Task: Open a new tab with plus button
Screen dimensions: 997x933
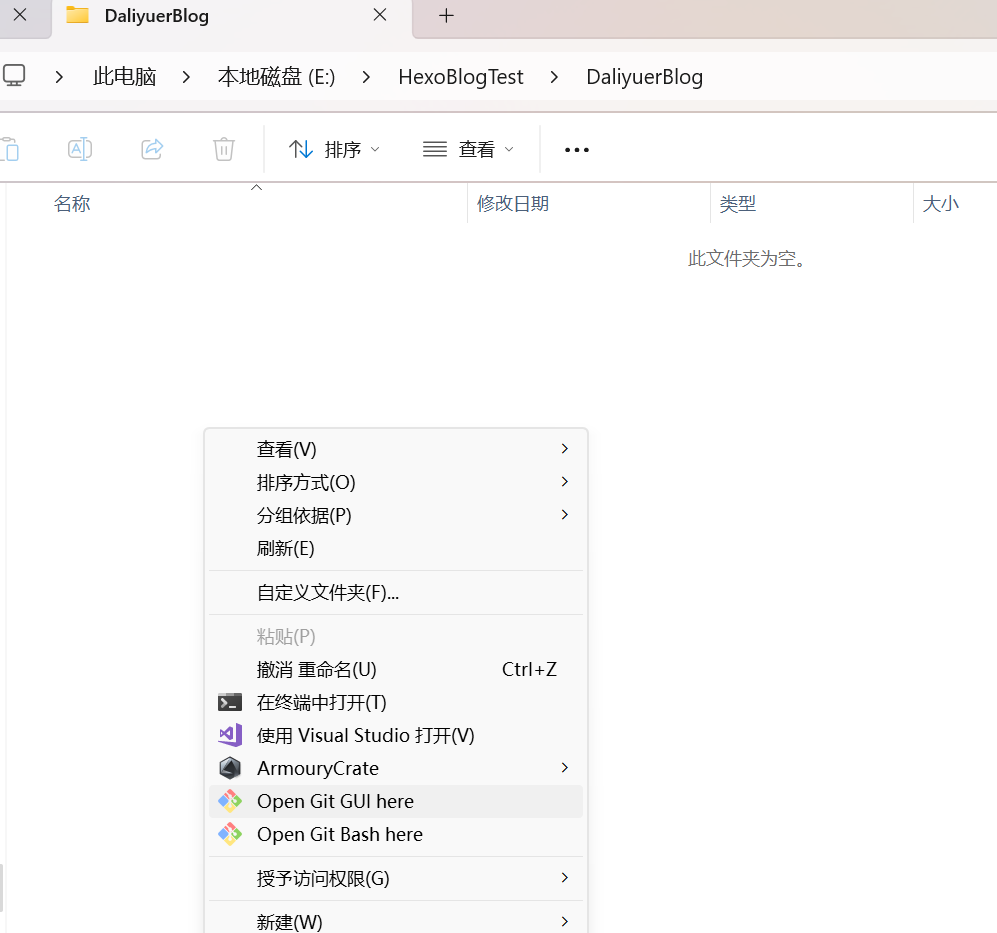Action: [x=446, y=16]
